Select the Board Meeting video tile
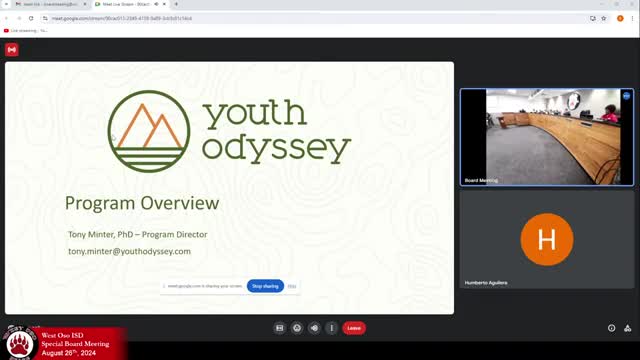 pos(547,137)
